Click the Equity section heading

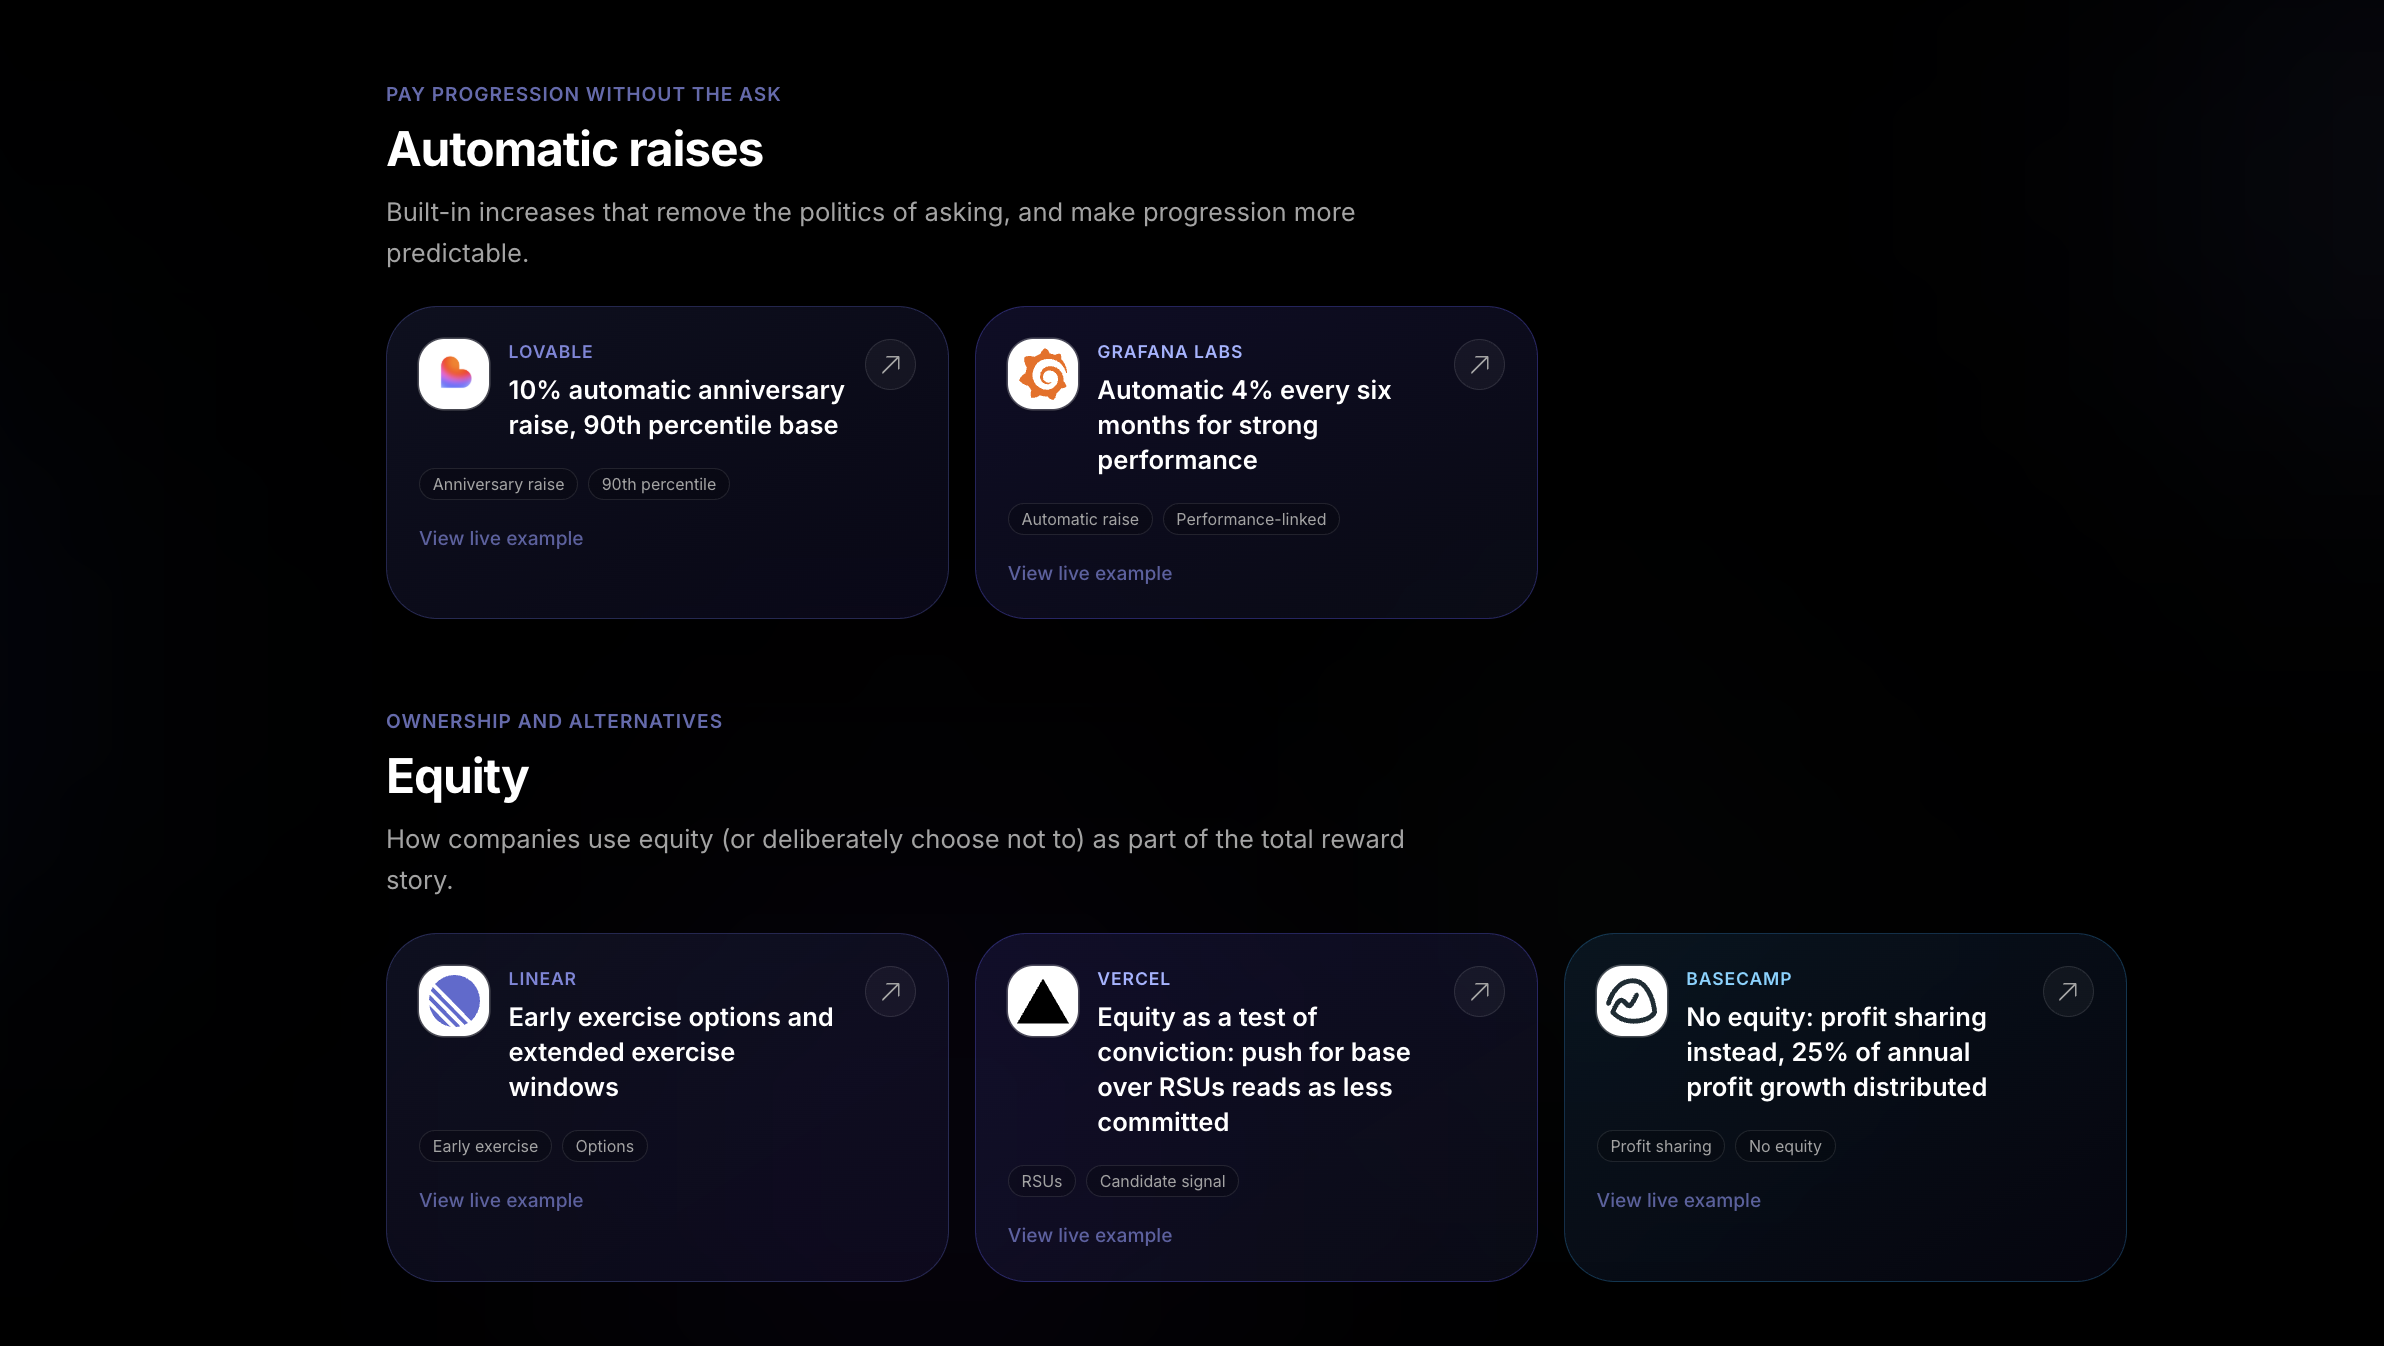(457, 777)
